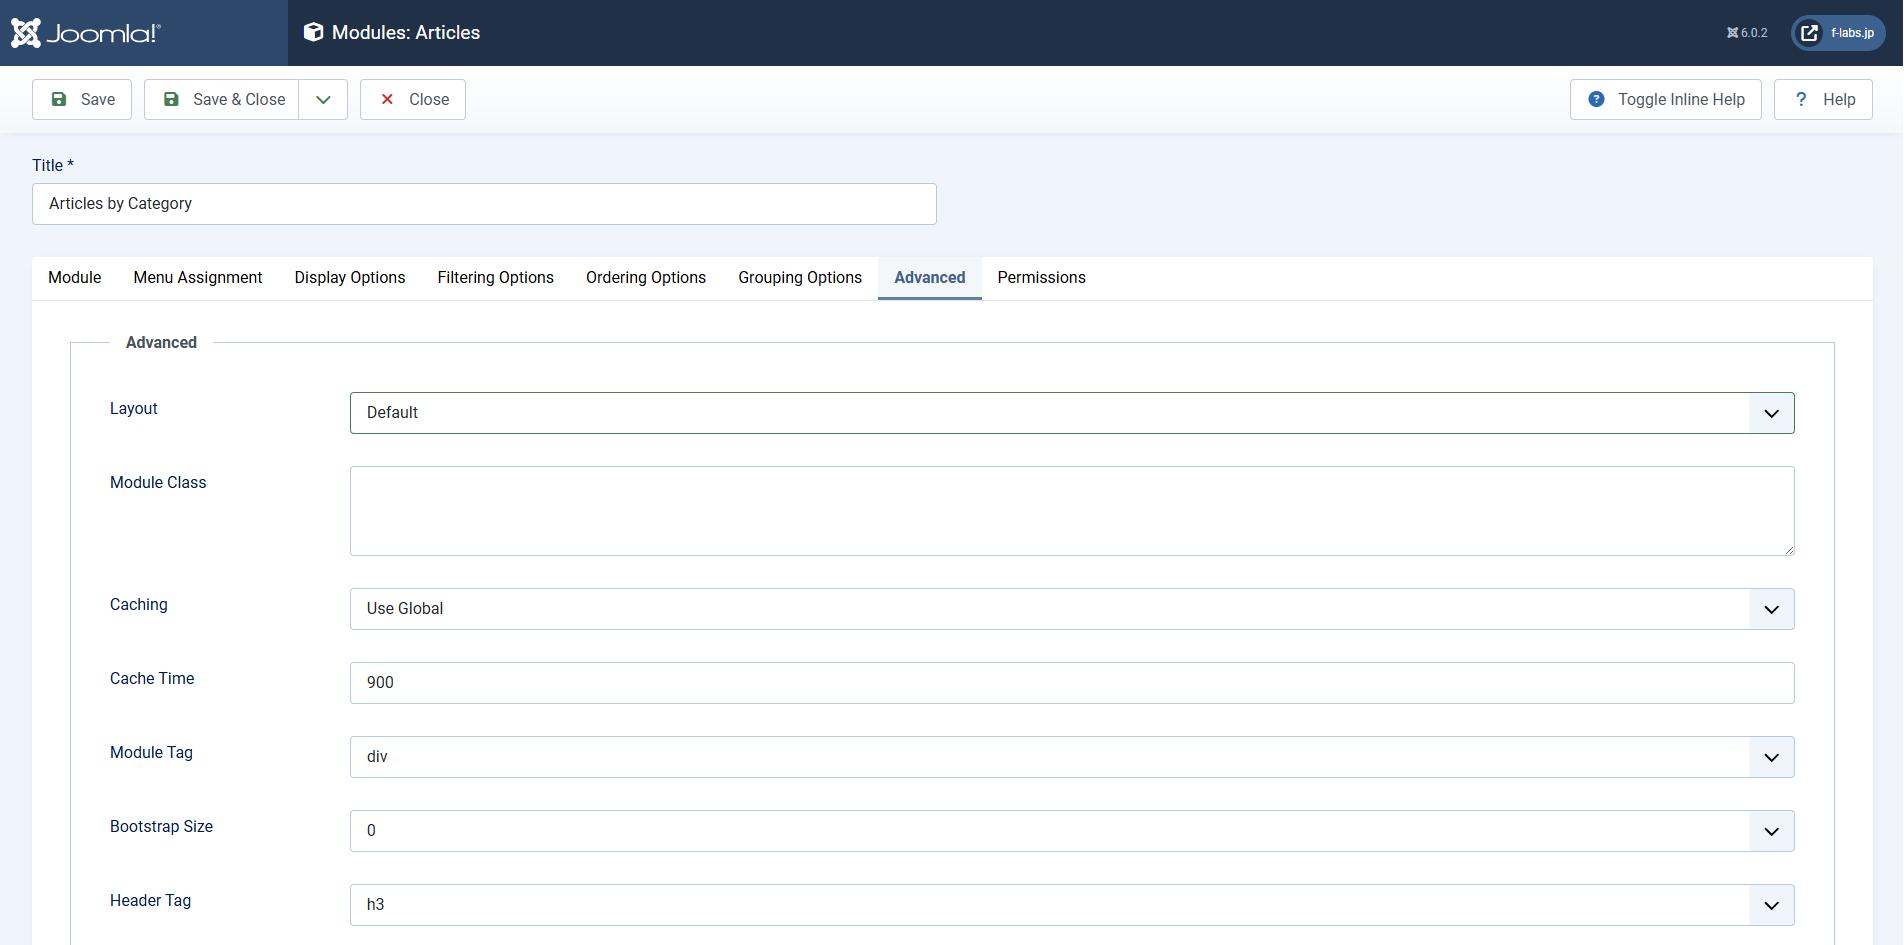
Task: Expand the Caching dropdown
Action: (1071, 609)
